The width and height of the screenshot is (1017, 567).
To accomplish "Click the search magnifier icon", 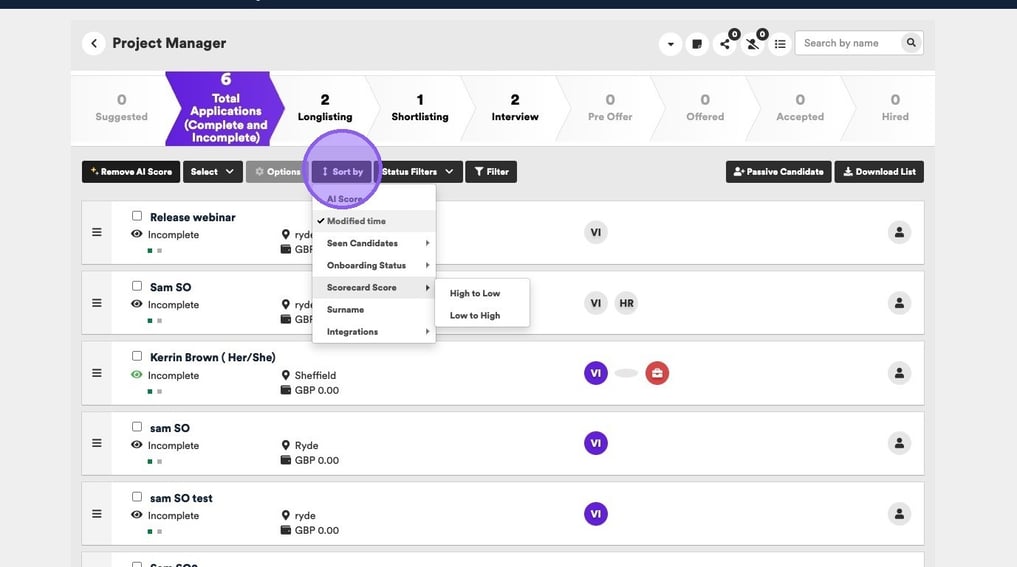I will pyautogui.click(x=910, y=43).
